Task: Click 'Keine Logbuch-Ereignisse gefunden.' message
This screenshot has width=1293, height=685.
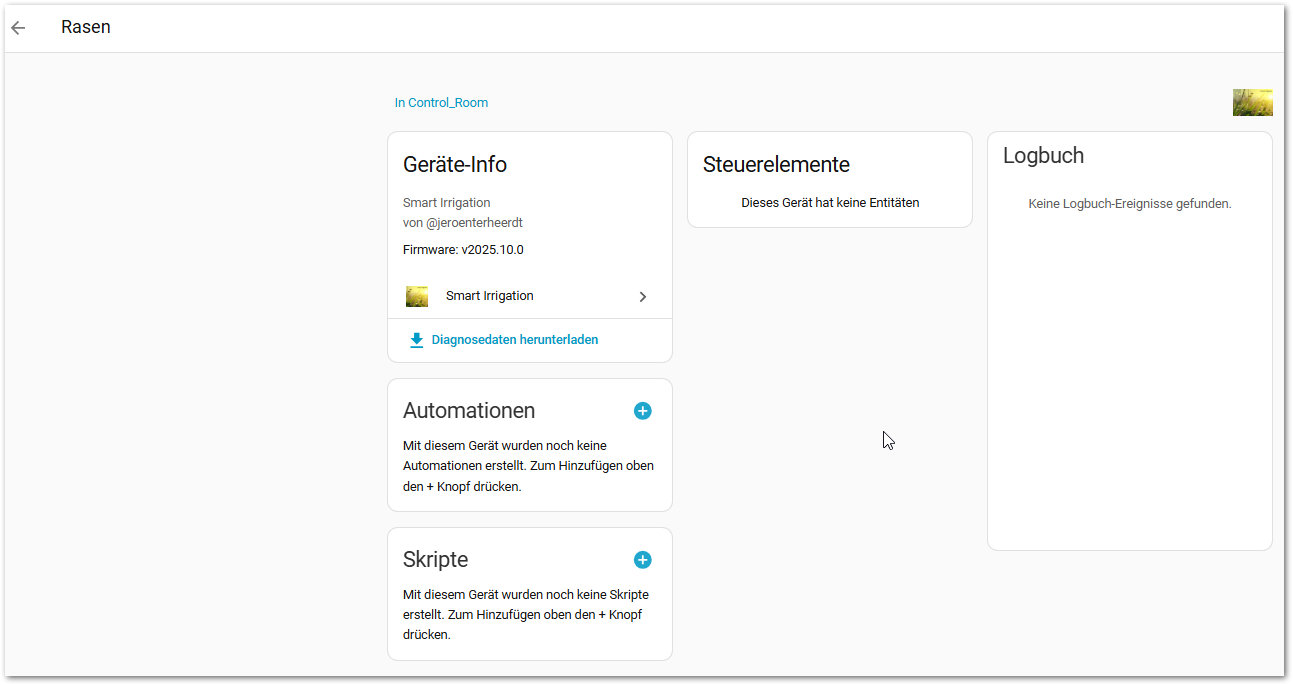Action: click(x=1129, y=204)
